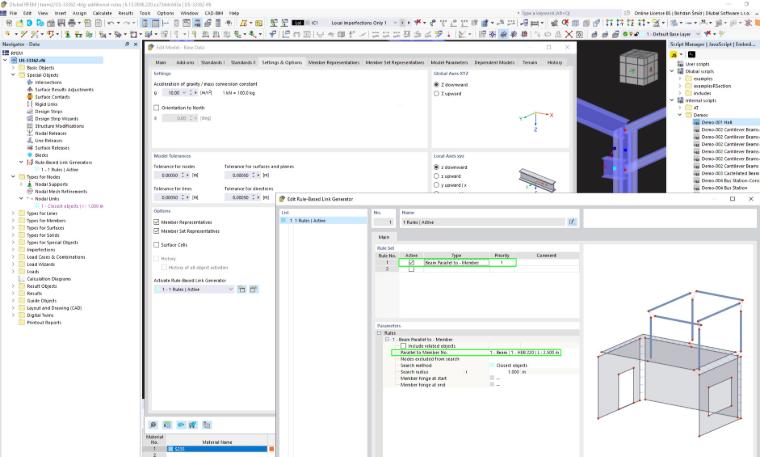Screen dimensions: 760x457
Task: Click the navigation cube in 3D view
Action: (x=638, y=67)
